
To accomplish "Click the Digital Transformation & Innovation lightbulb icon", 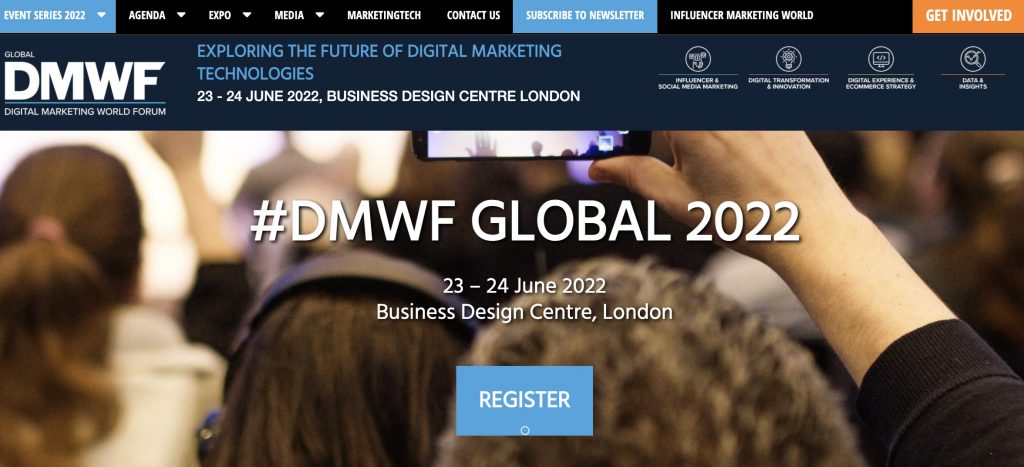I will (x=788, y=59).
